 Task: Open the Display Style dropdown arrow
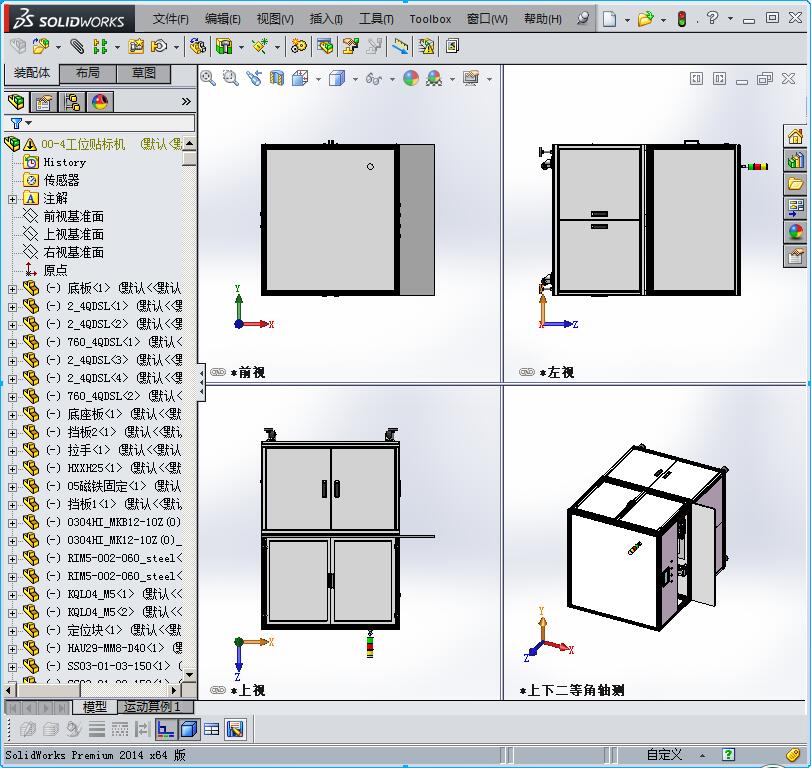coord(354,79)
